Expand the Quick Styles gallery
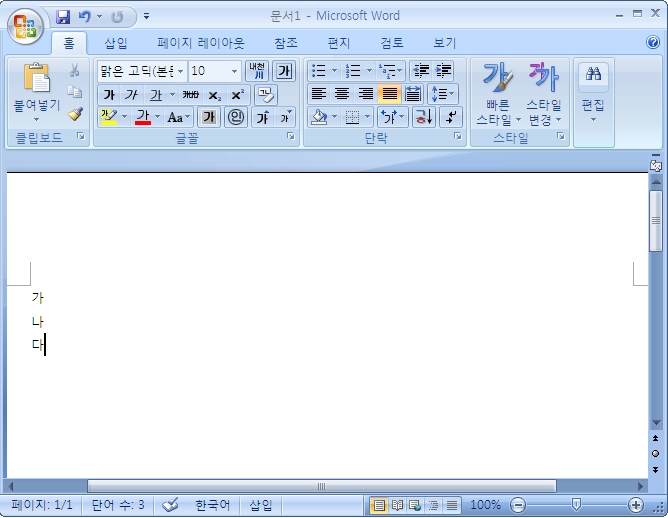This screenshot has height=518, width=668. pos(498,95)
